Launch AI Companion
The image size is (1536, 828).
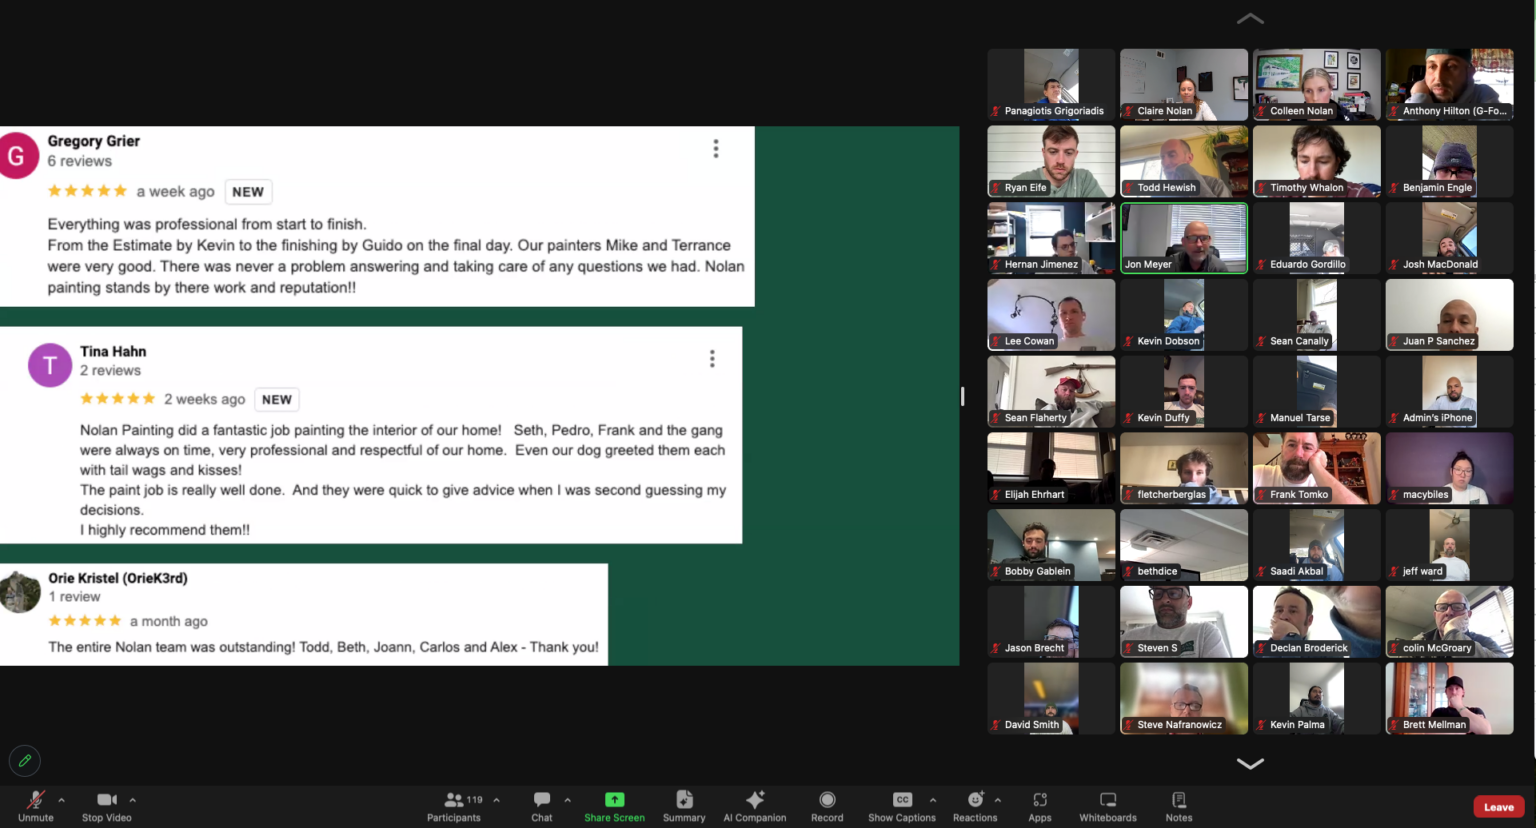point(755,806)
